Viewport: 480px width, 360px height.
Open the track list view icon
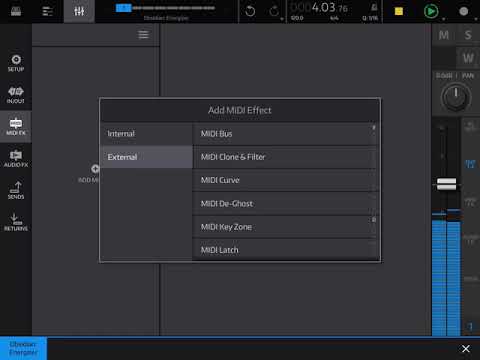point(47,11)
